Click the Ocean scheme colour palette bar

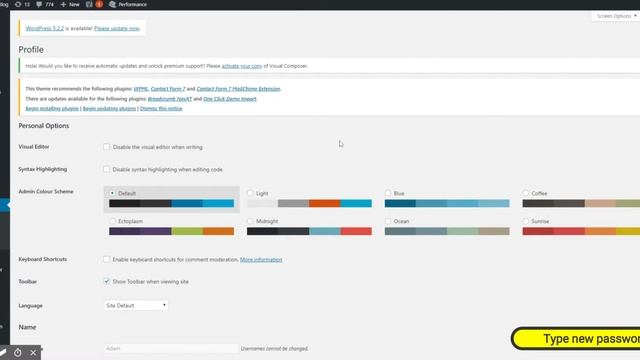pos(447,231)
